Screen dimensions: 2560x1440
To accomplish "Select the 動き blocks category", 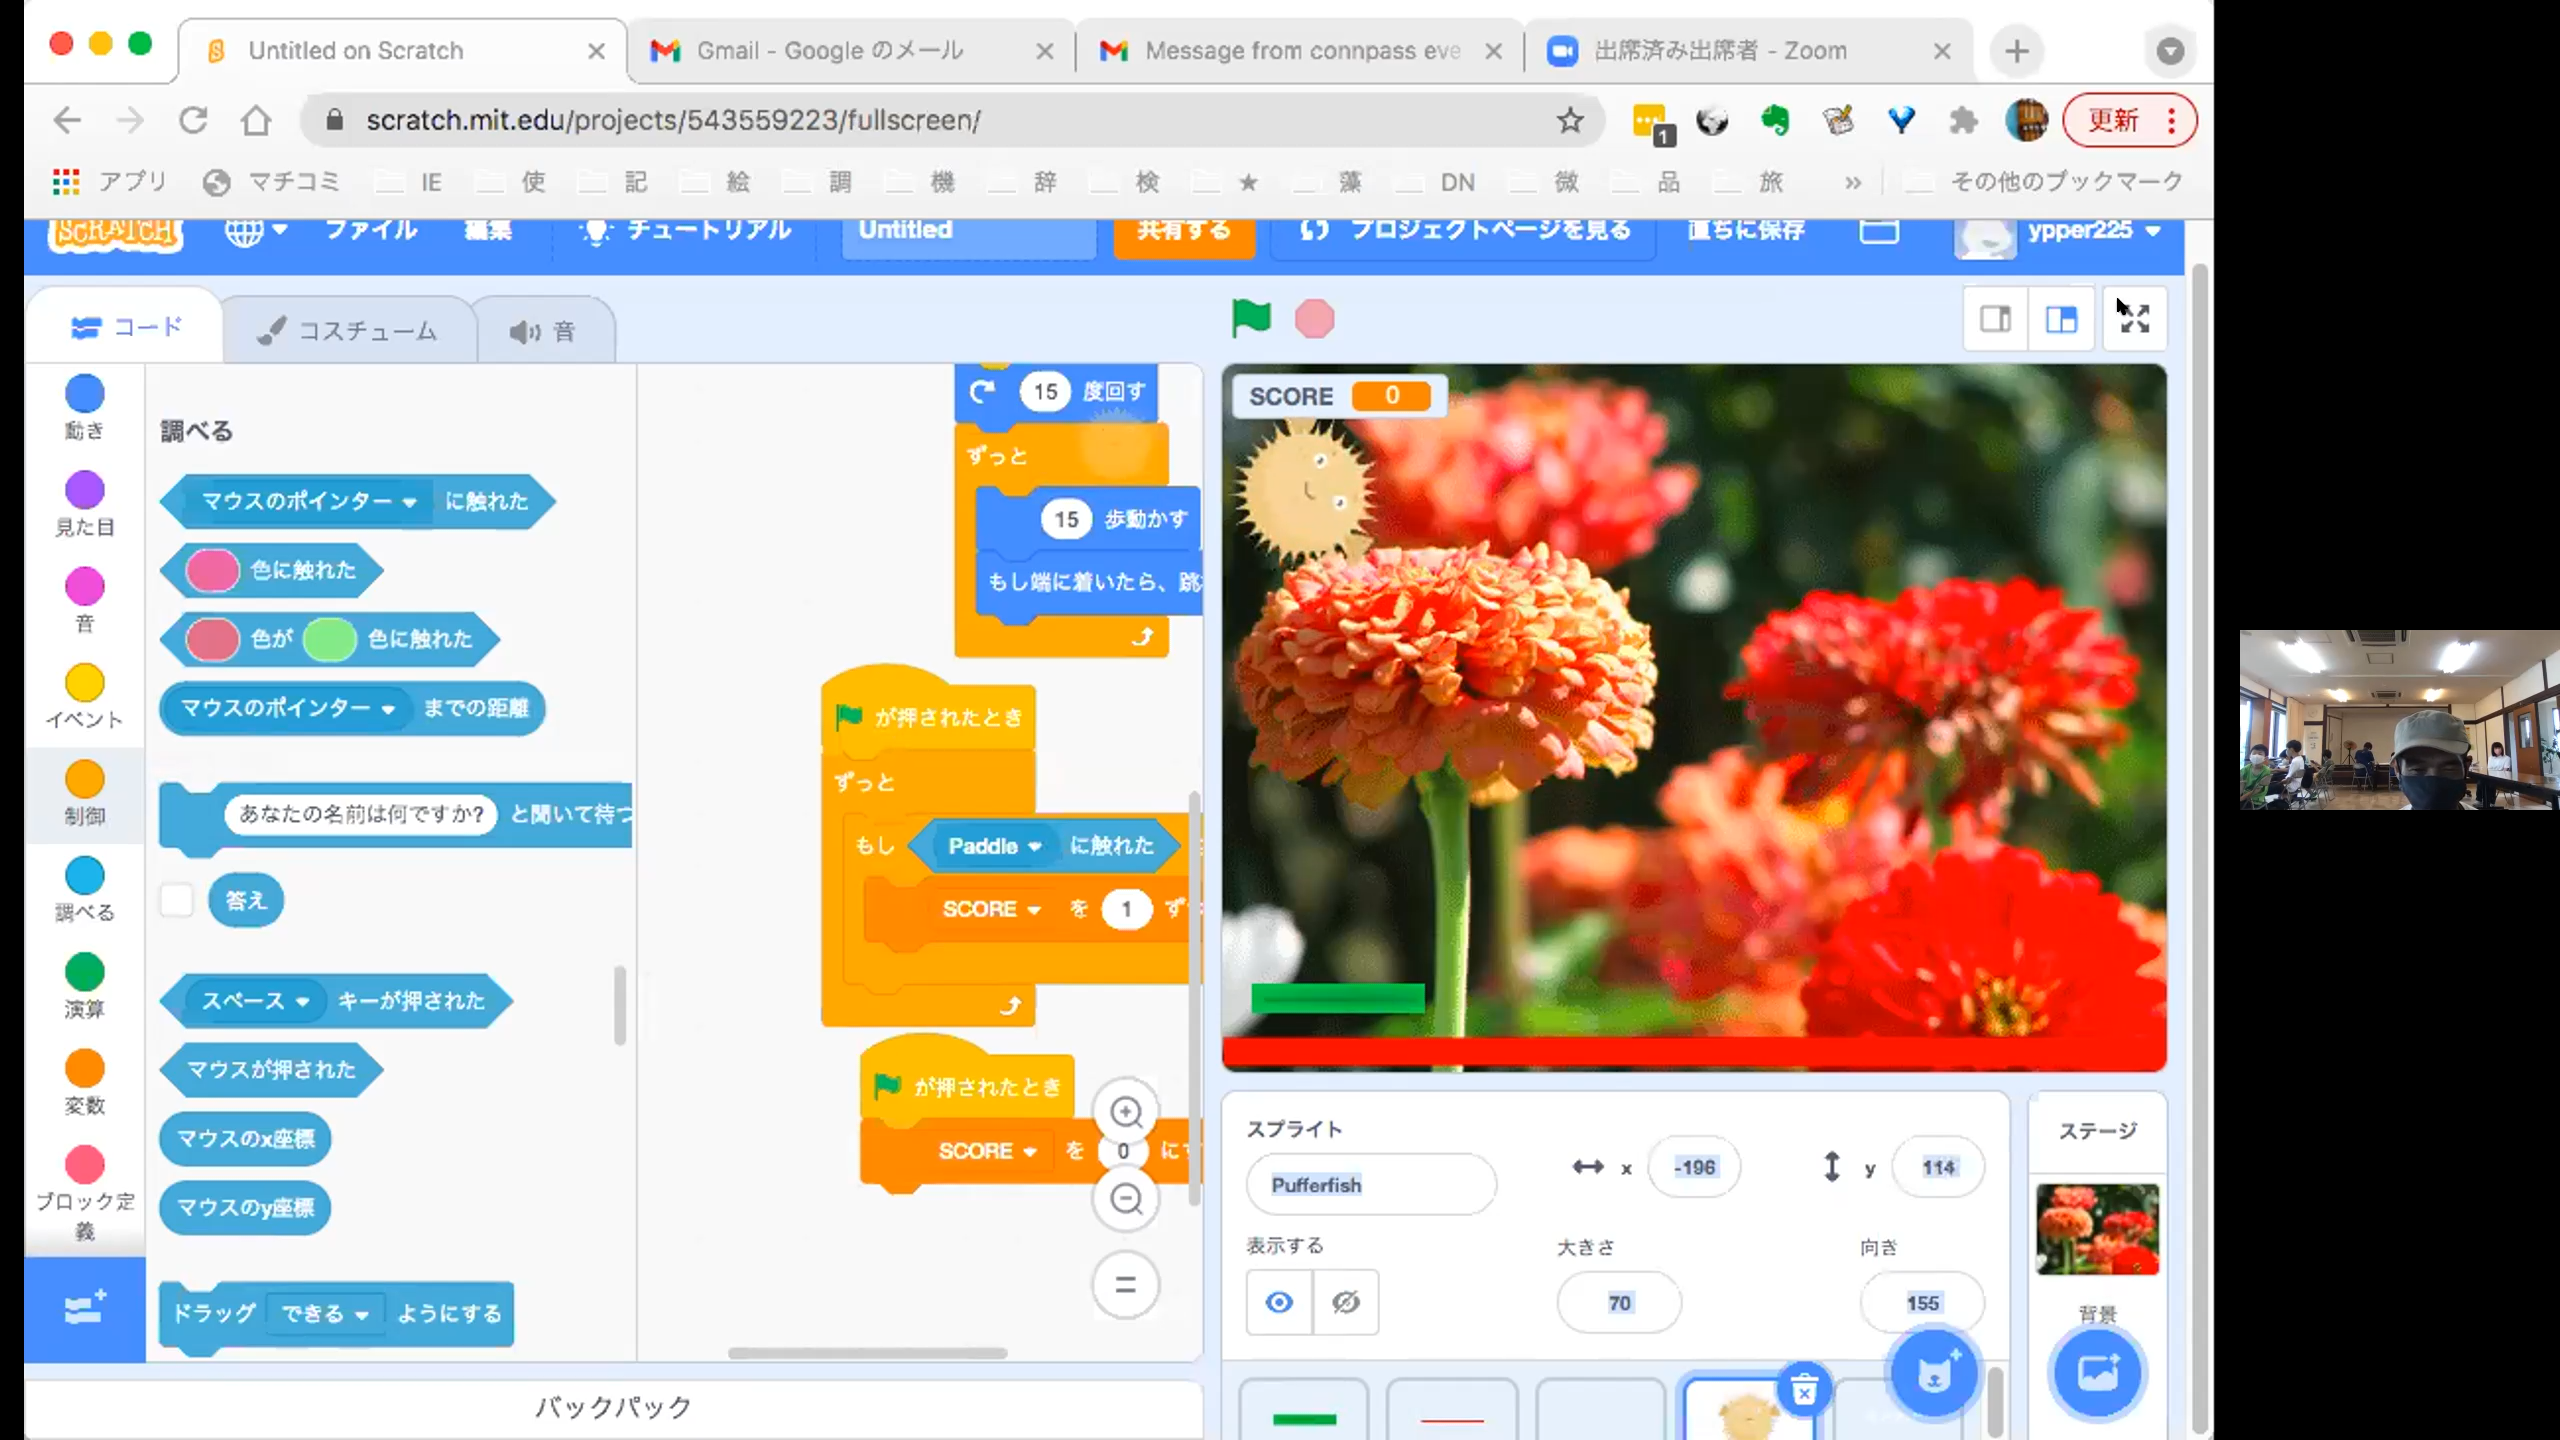I will point(85,408).
